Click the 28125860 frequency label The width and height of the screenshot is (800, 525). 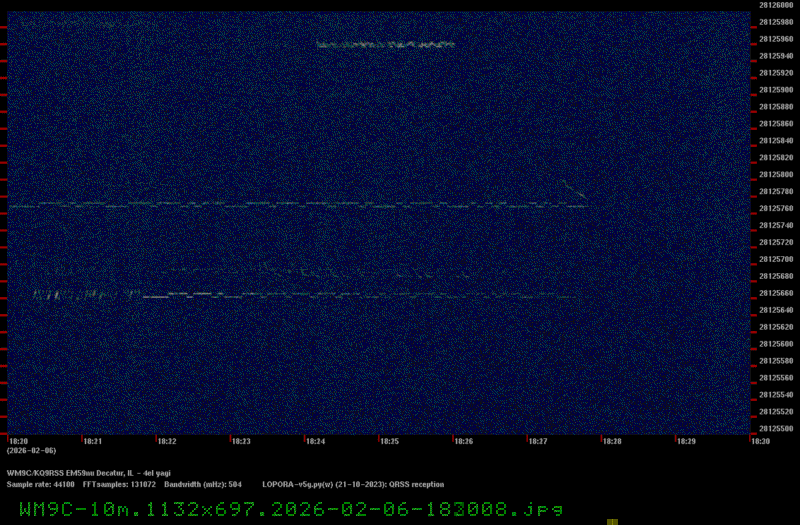click(776, 123)
